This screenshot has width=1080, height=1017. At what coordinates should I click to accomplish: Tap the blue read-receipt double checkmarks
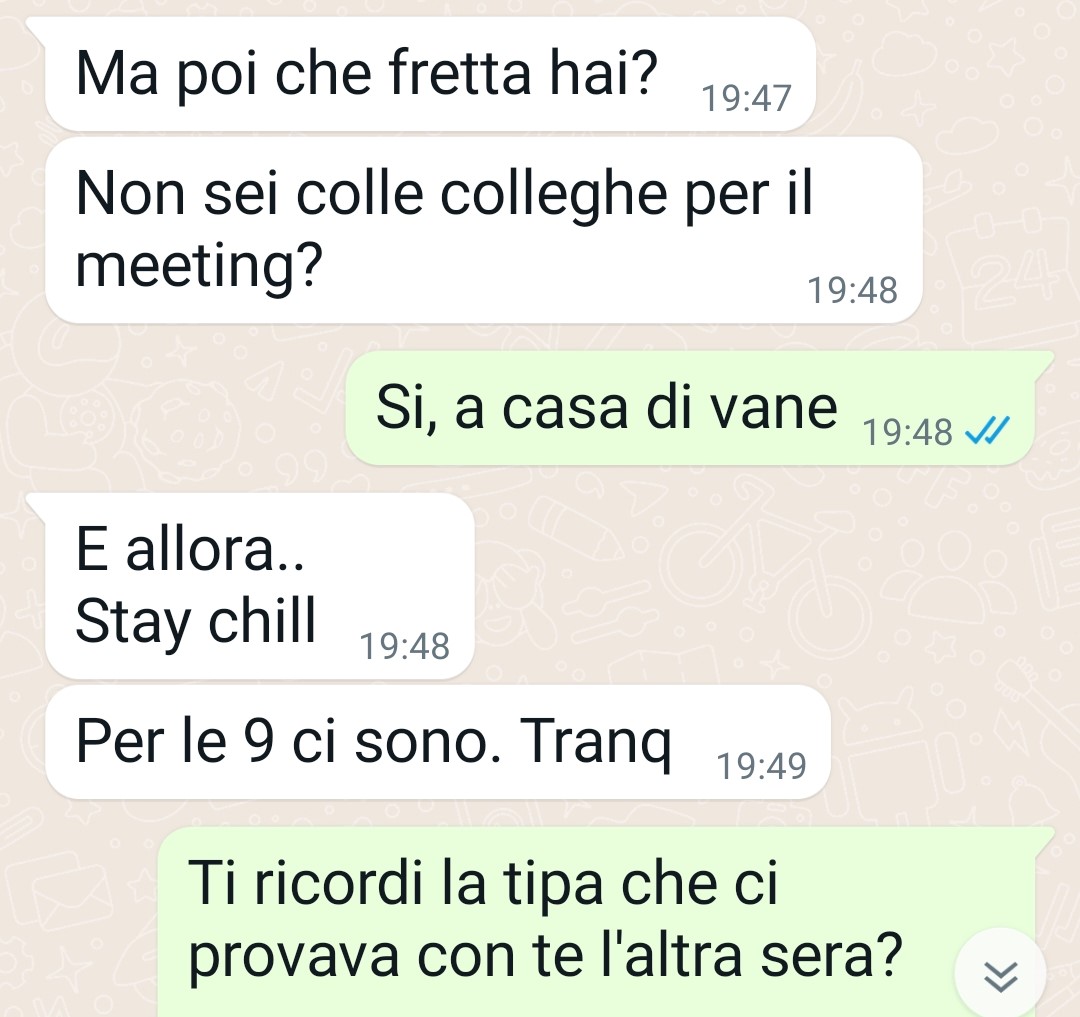(x=987, y=431)
